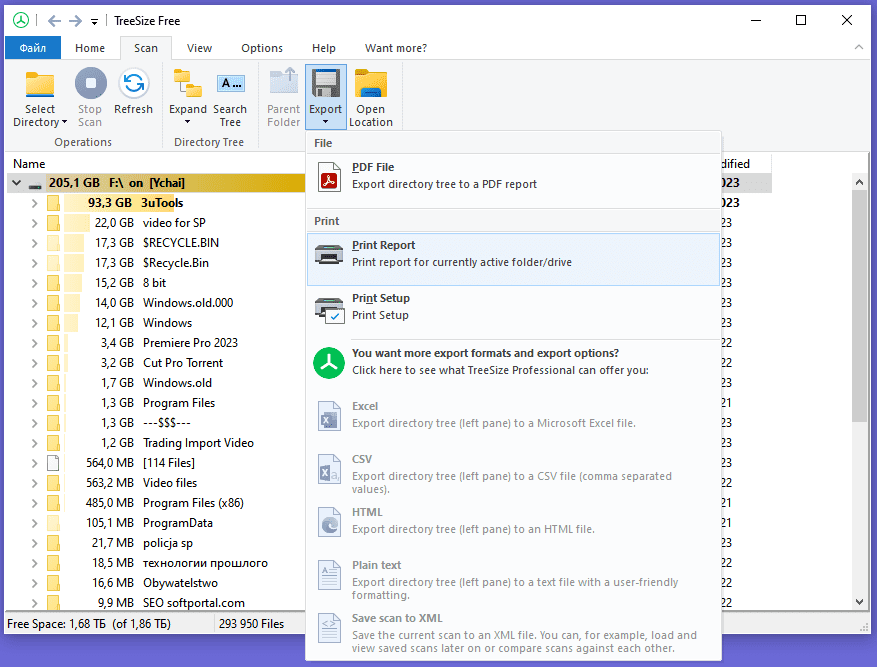
Task: Click the CSV export icon
Action: click(x=329, y=469)
